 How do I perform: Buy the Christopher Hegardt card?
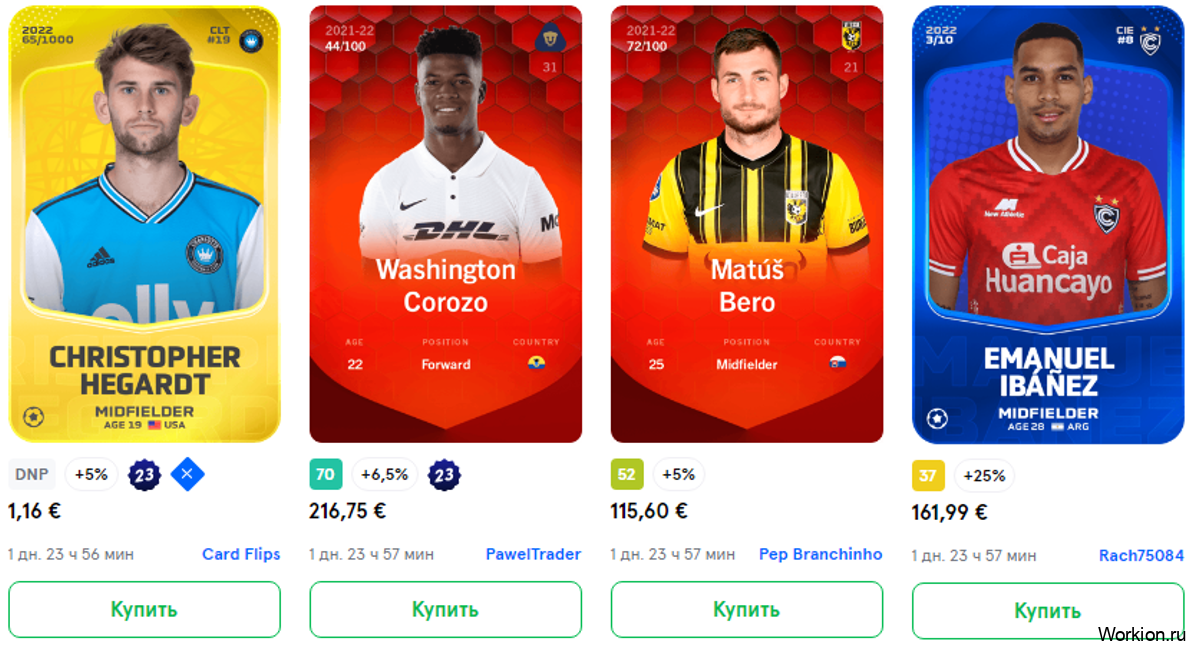coord(144,609)
